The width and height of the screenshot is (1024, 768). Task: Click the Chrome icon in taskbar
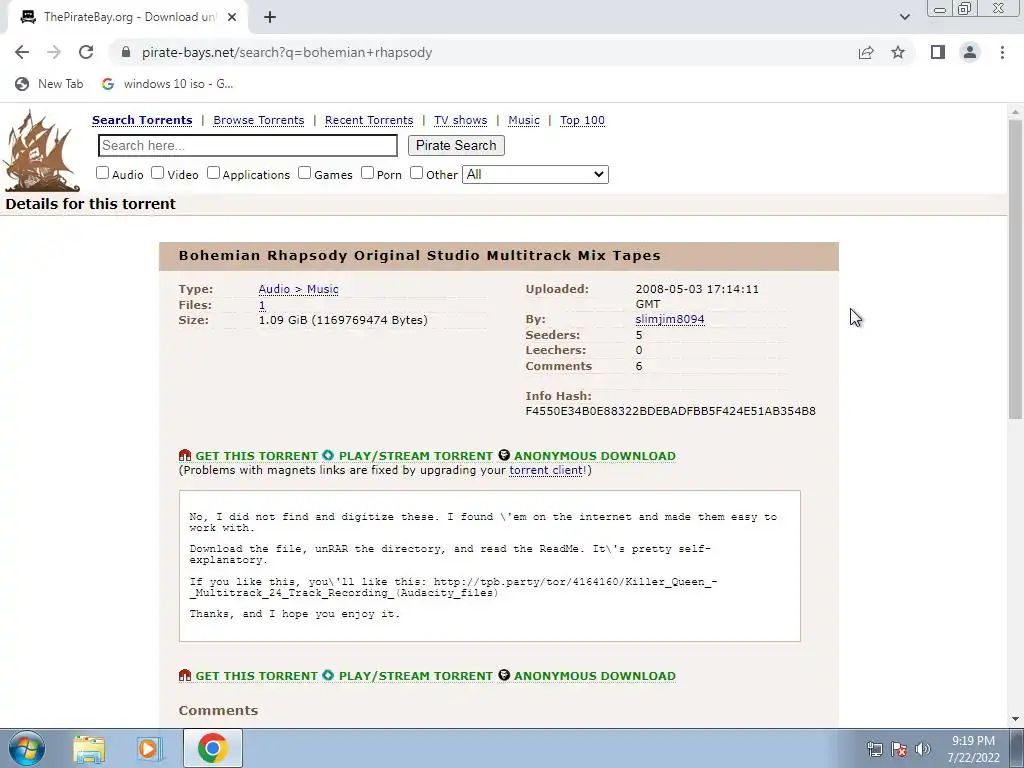212,748
